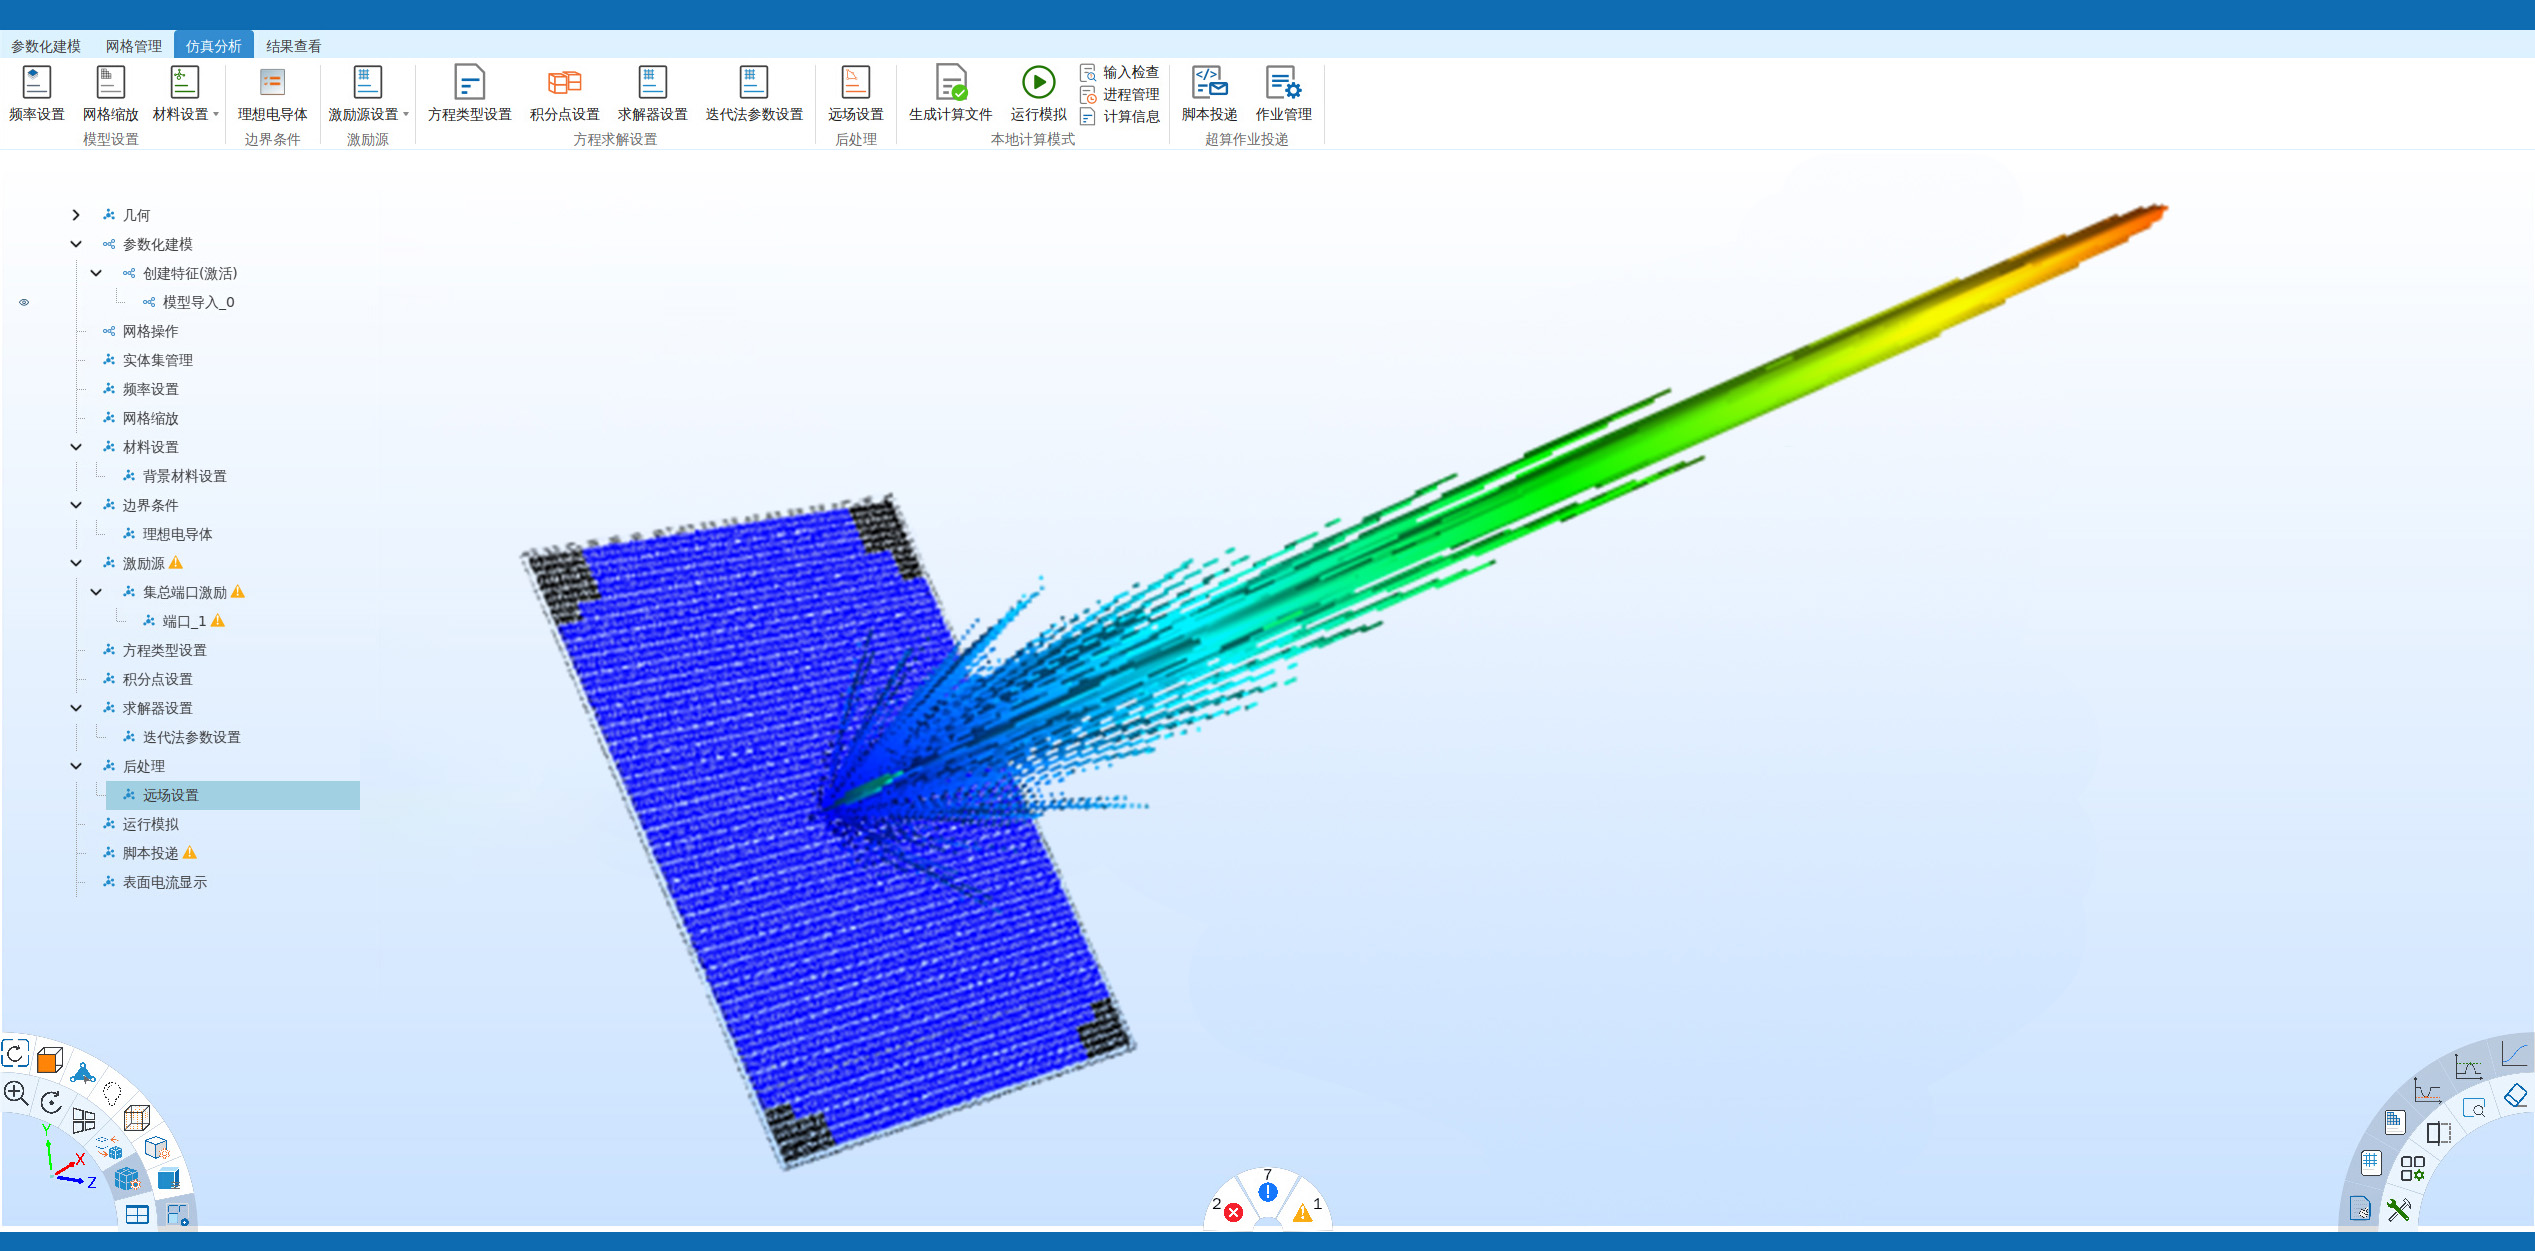Image resolution: width=2535 pixels, height=1251 pixels.
Task: Expand the 几何 tree node
Action: [76, 215]
